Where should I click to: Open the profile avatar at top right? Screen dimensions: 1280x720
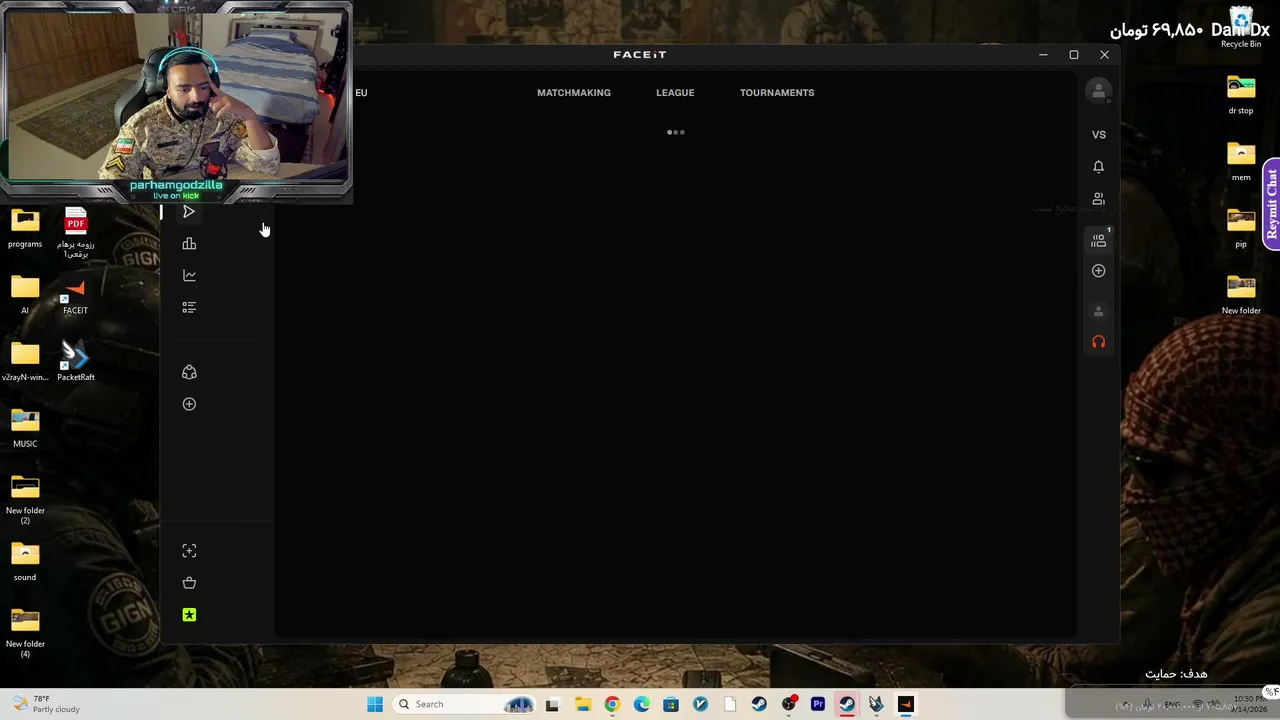(1098, 91)
